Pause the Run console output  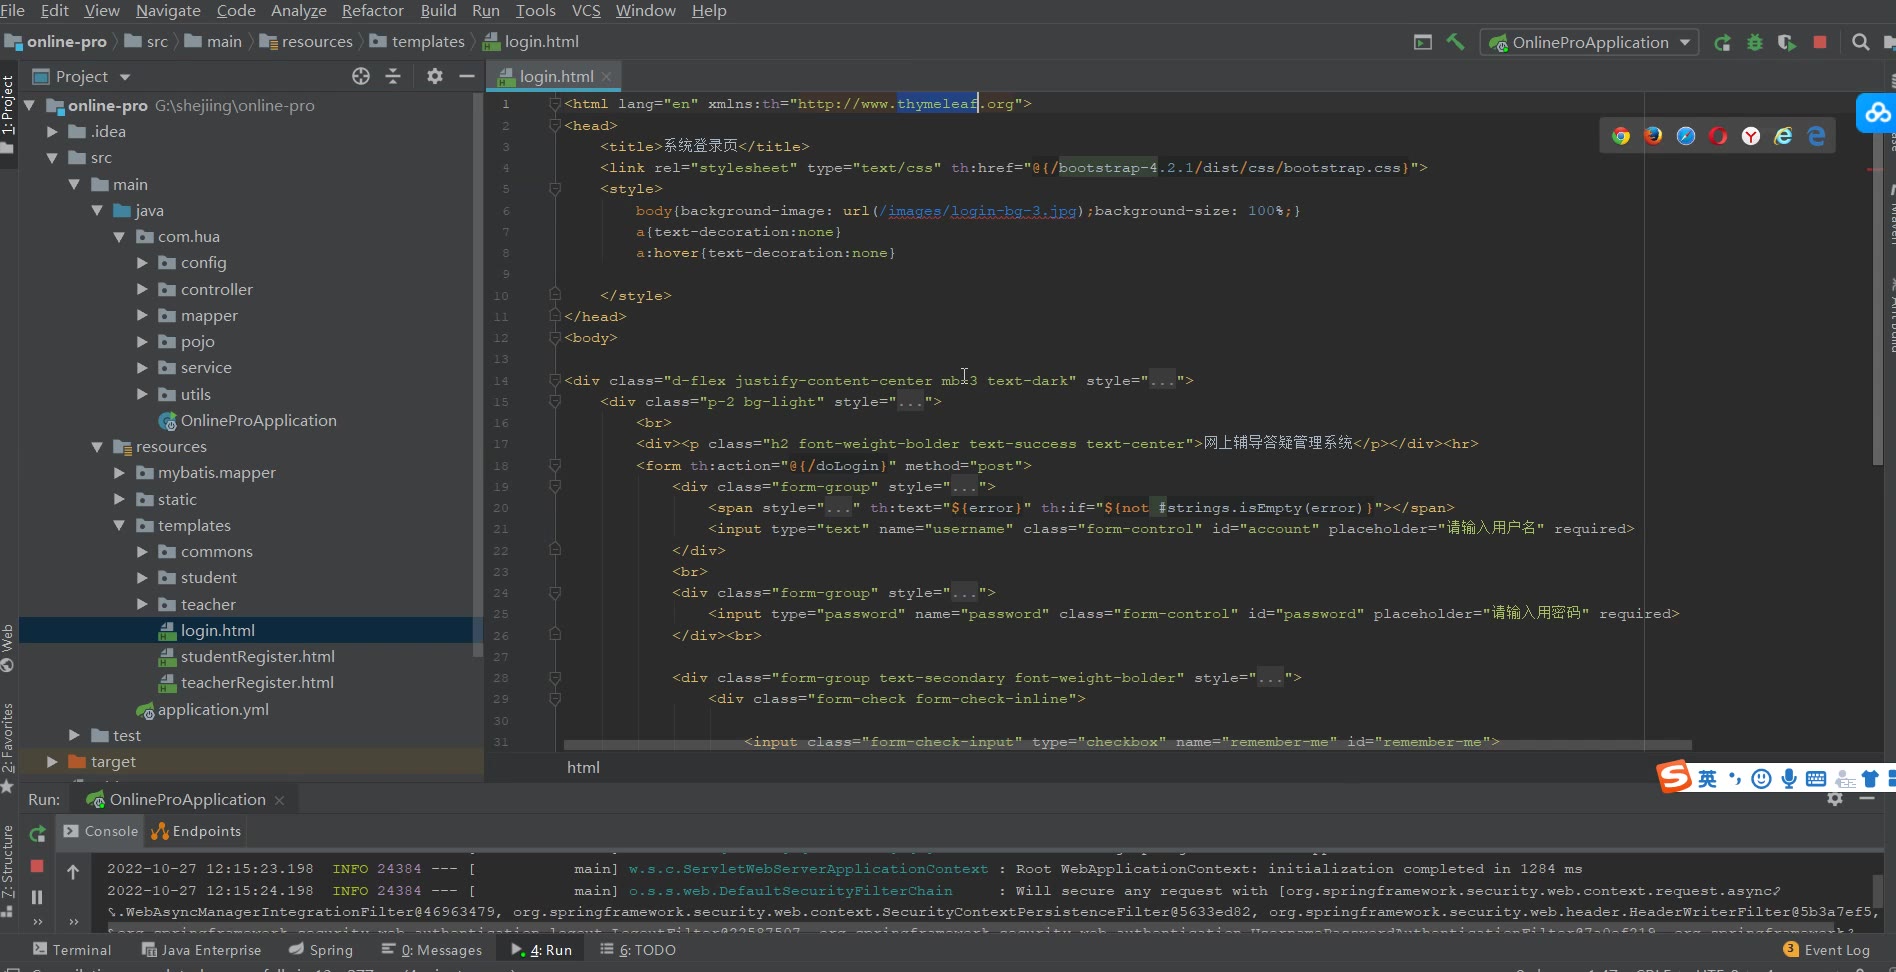point(37,897)
